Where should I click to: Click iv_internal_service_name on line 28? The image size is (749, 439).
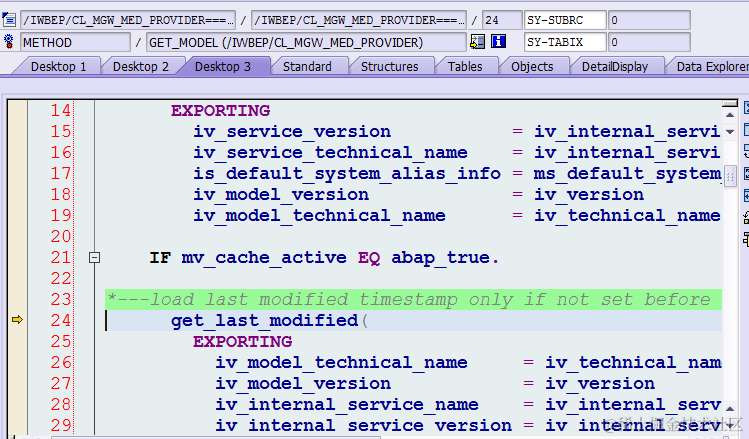pos(347,405)
